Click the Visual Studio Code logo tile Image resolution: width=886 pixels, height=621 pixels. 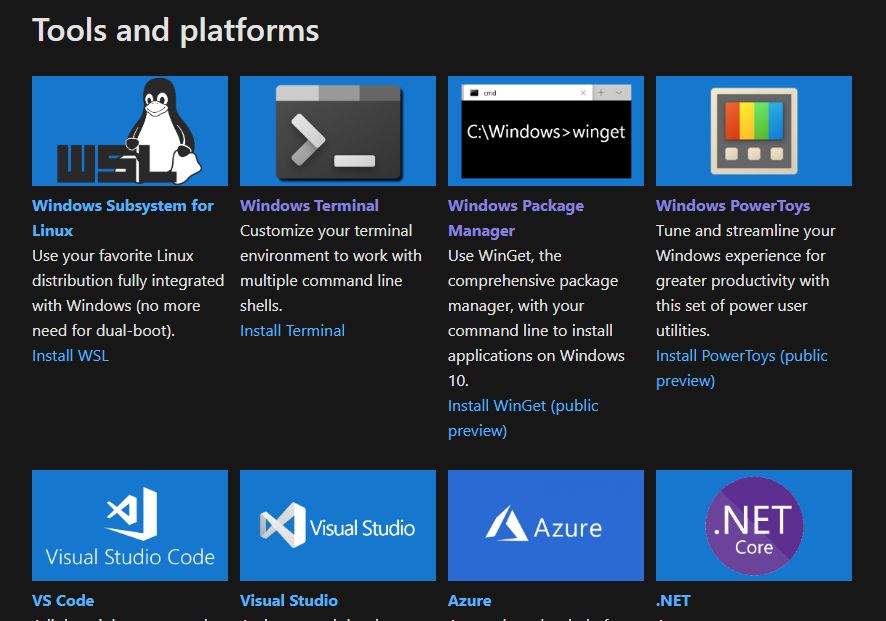pos(130,526)
